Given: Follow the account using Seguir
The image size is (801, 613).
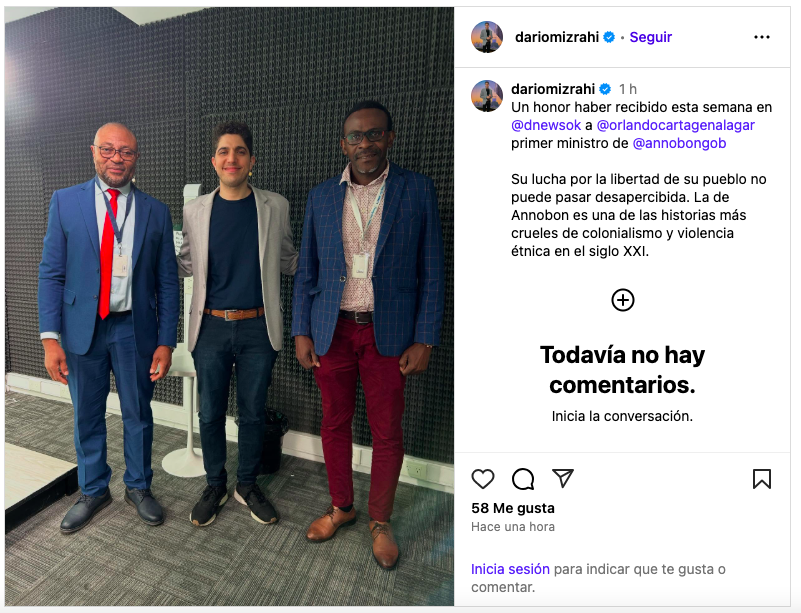Looking at the screenshot, I should coord(650,37).
